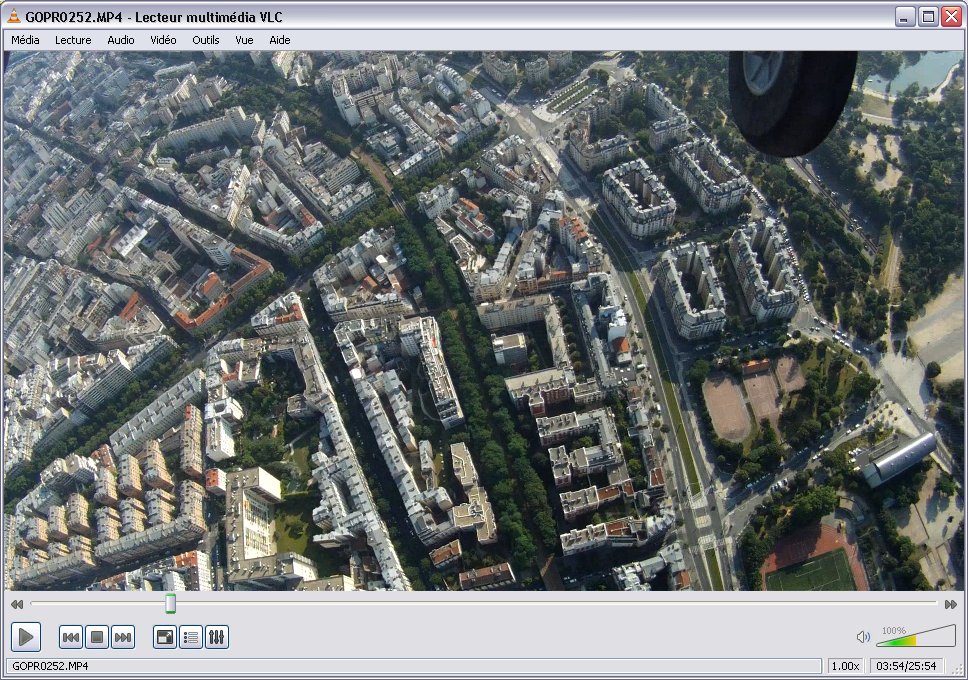
Task: Go to previous media track
Action: pos(71,637)
